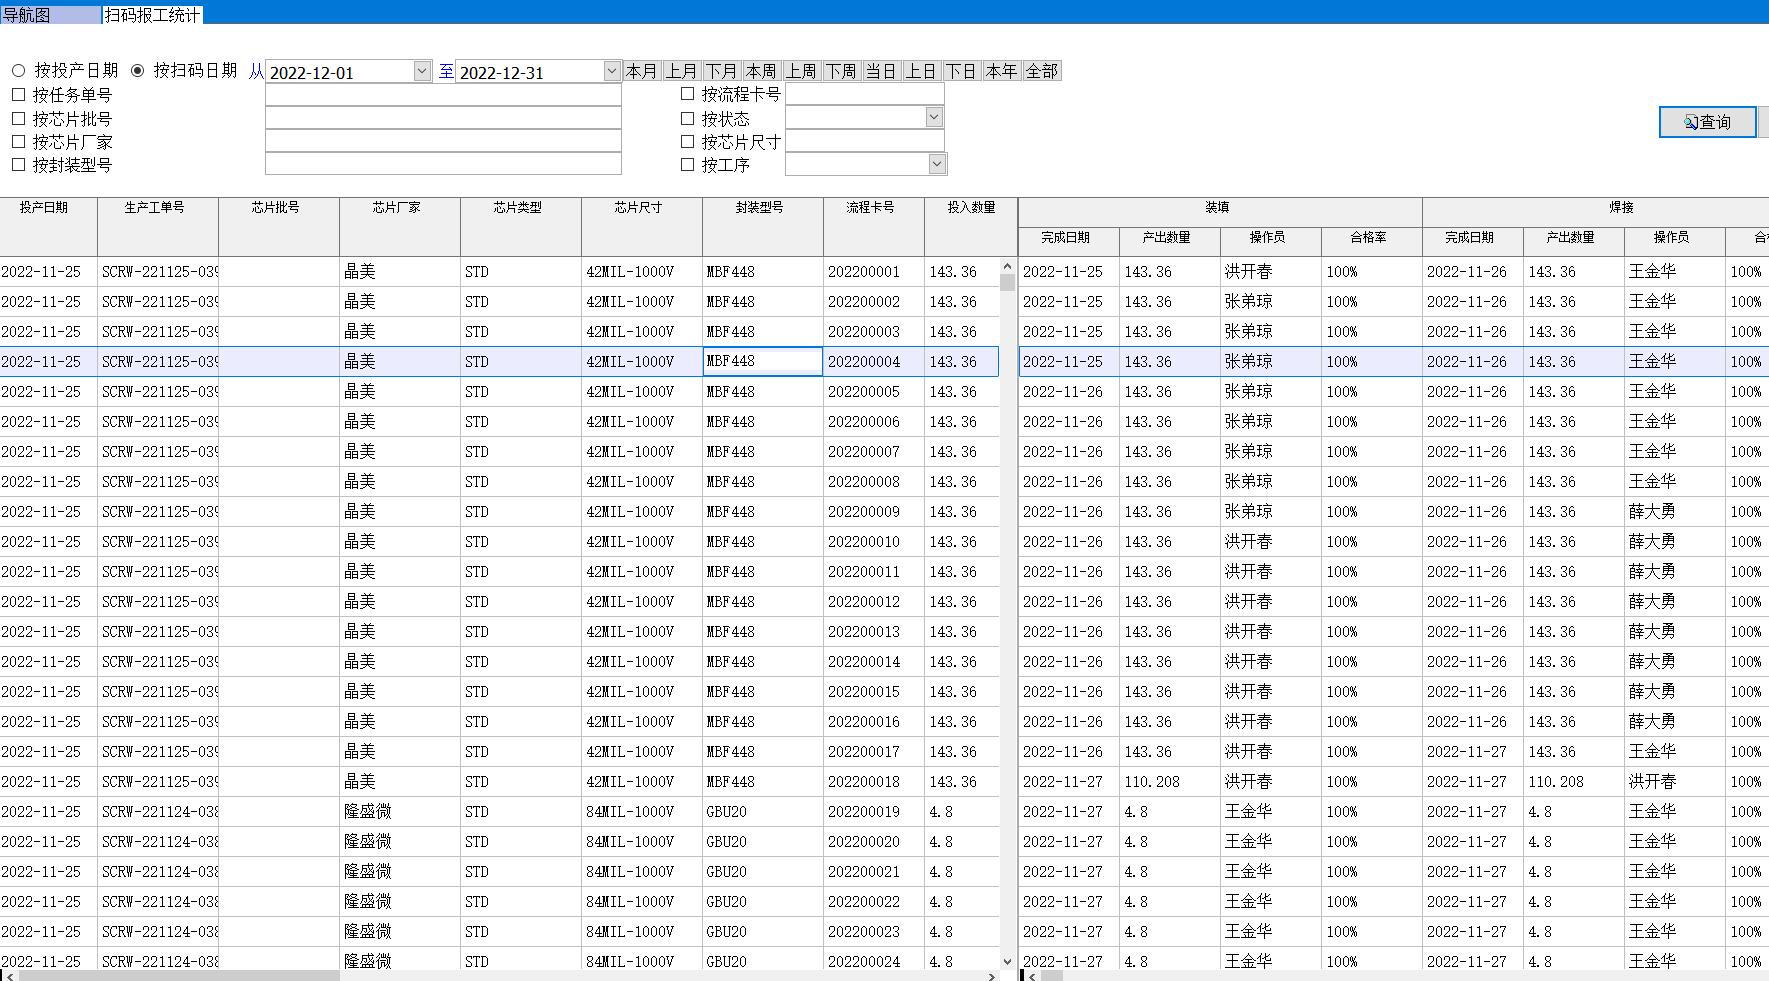The height and width of the screenshot is (981, 1769).
Task: Expand the end date 2022-12-31 dropdown
Action: click(612, 71)
